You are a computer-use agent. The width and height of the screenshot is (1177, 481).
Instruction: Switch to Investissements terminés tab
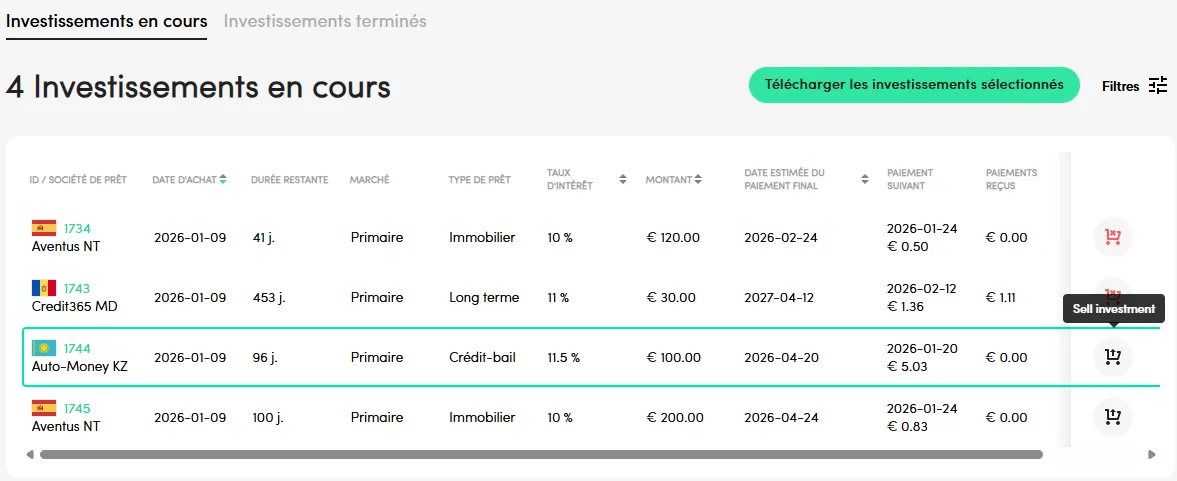[325, 21]
